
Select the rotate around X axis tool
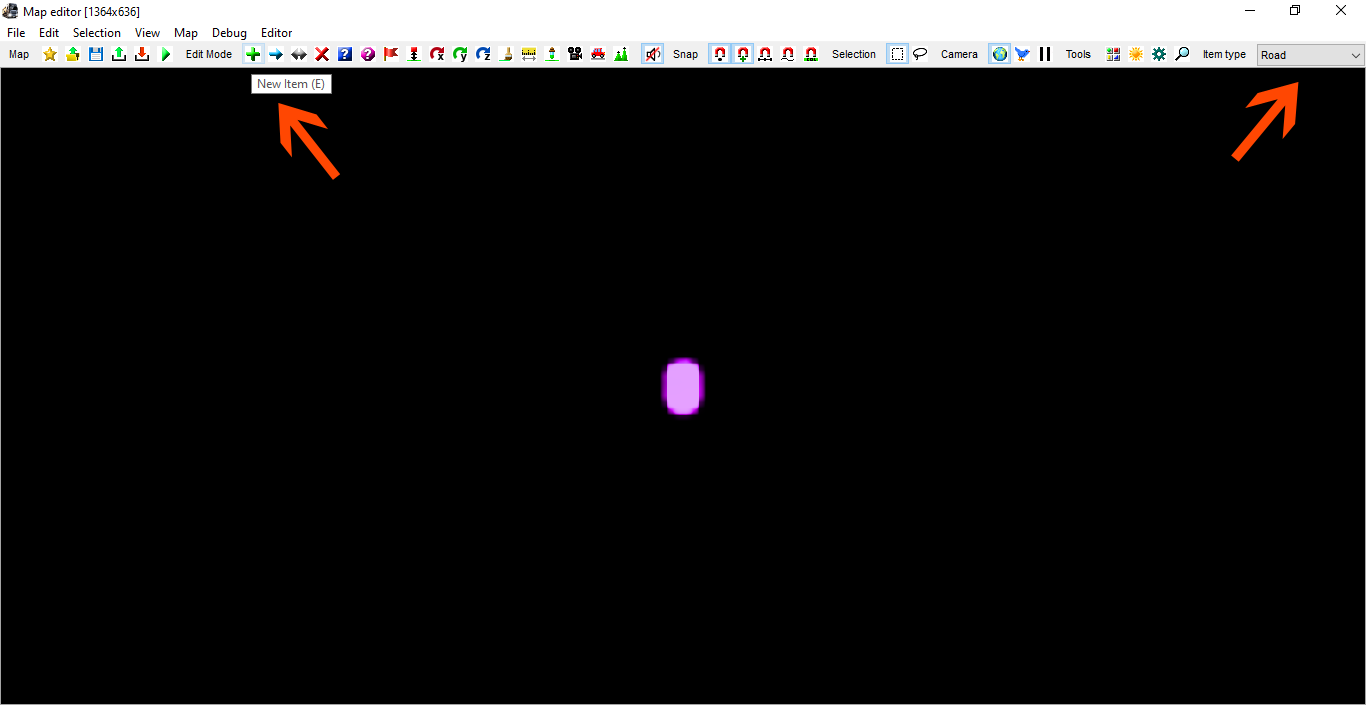[437, 54]
